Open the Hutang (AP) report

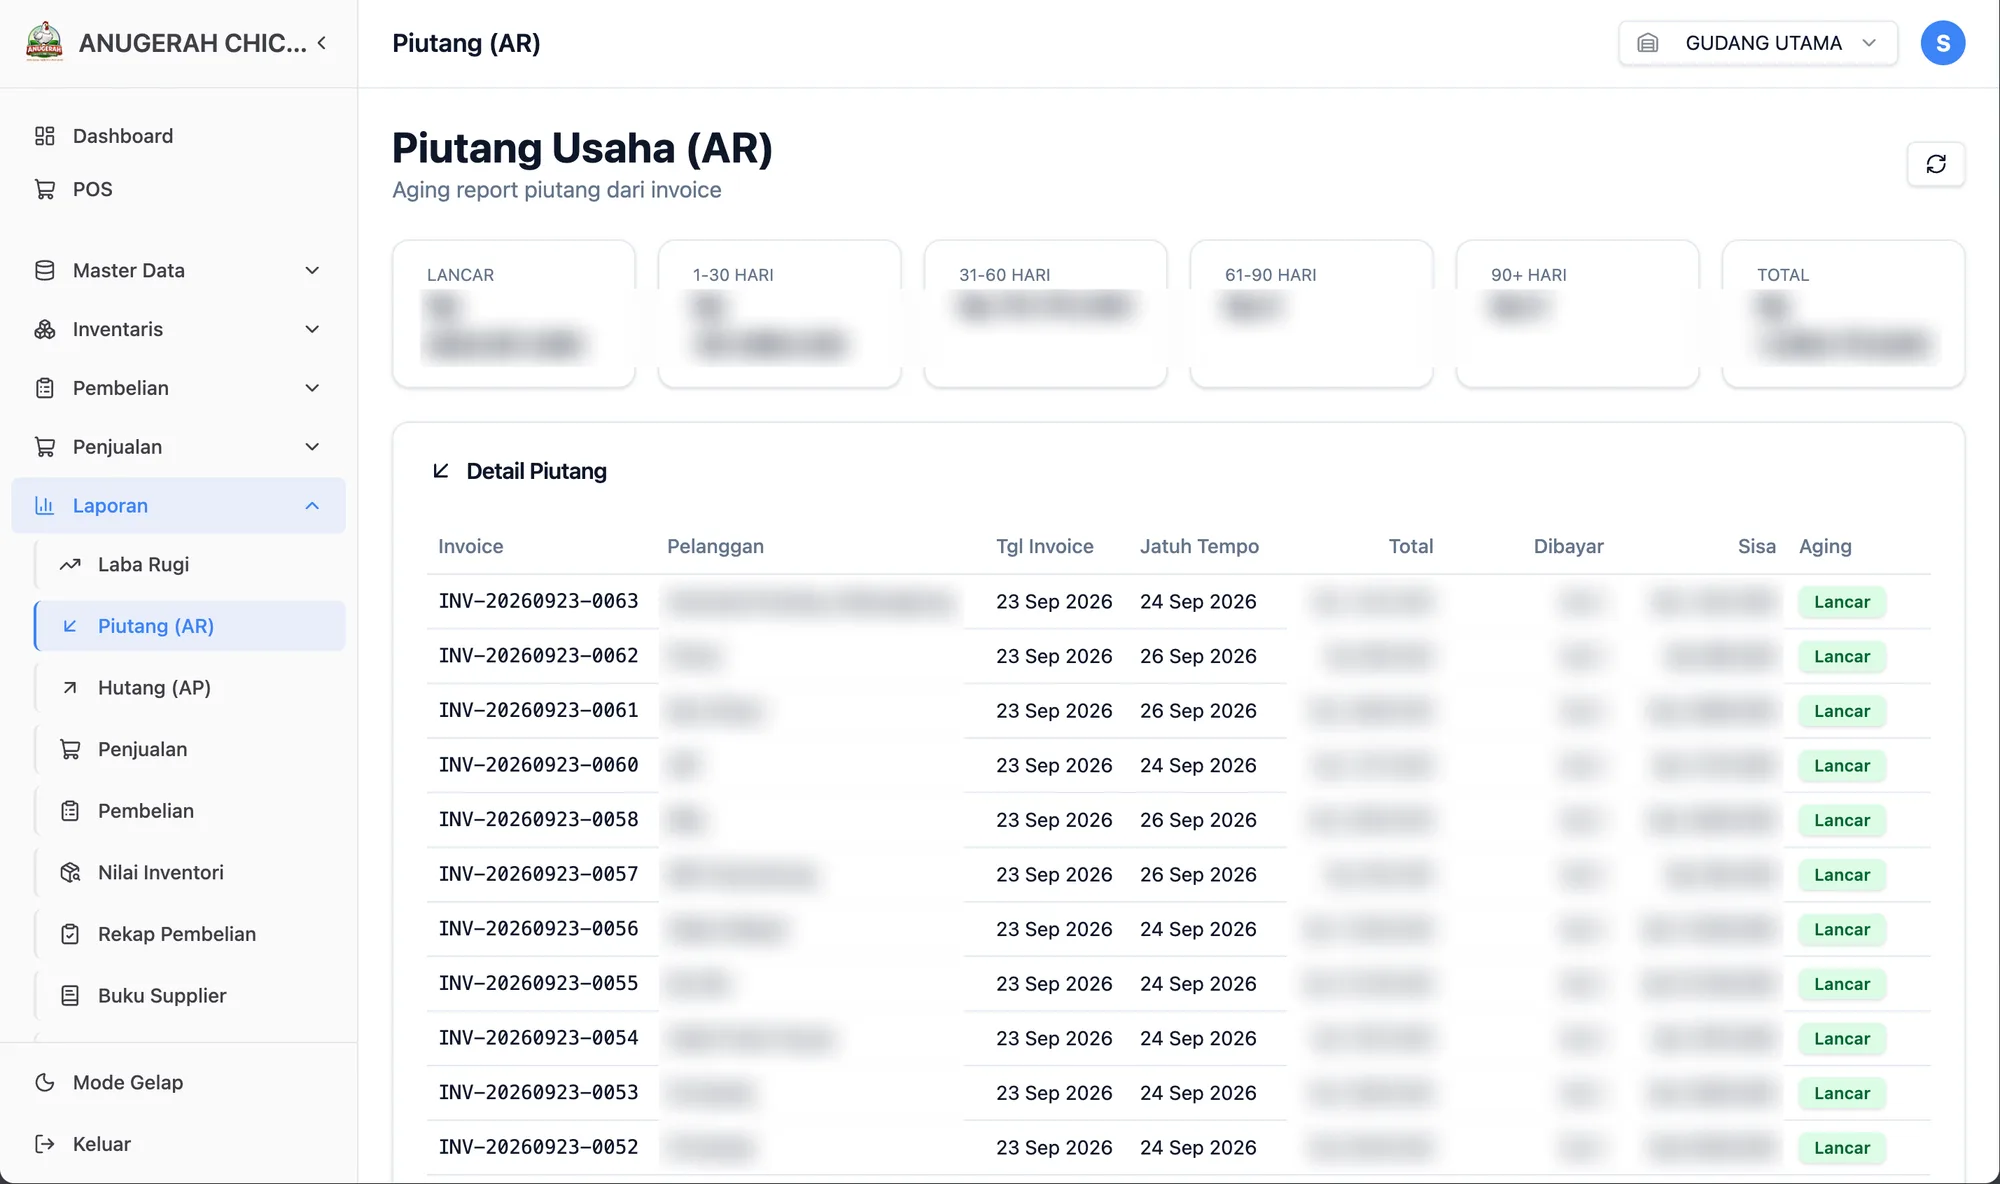tap(190, 688)
